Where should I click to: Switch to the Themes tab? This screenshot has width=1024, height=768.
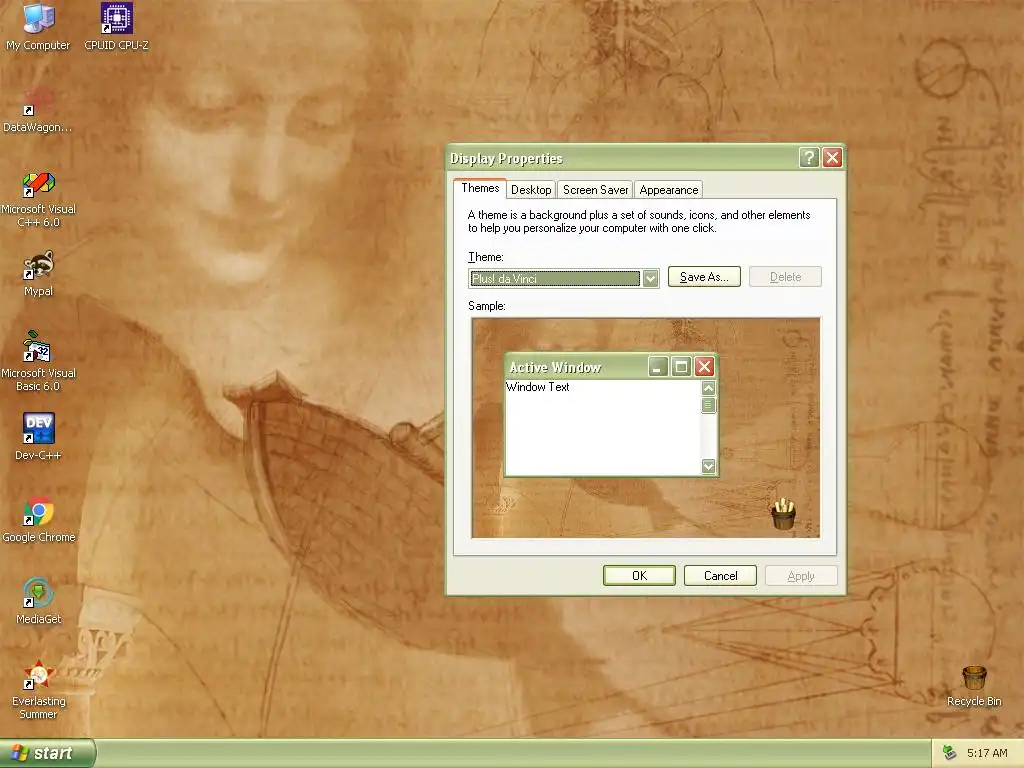click(480, 188)
